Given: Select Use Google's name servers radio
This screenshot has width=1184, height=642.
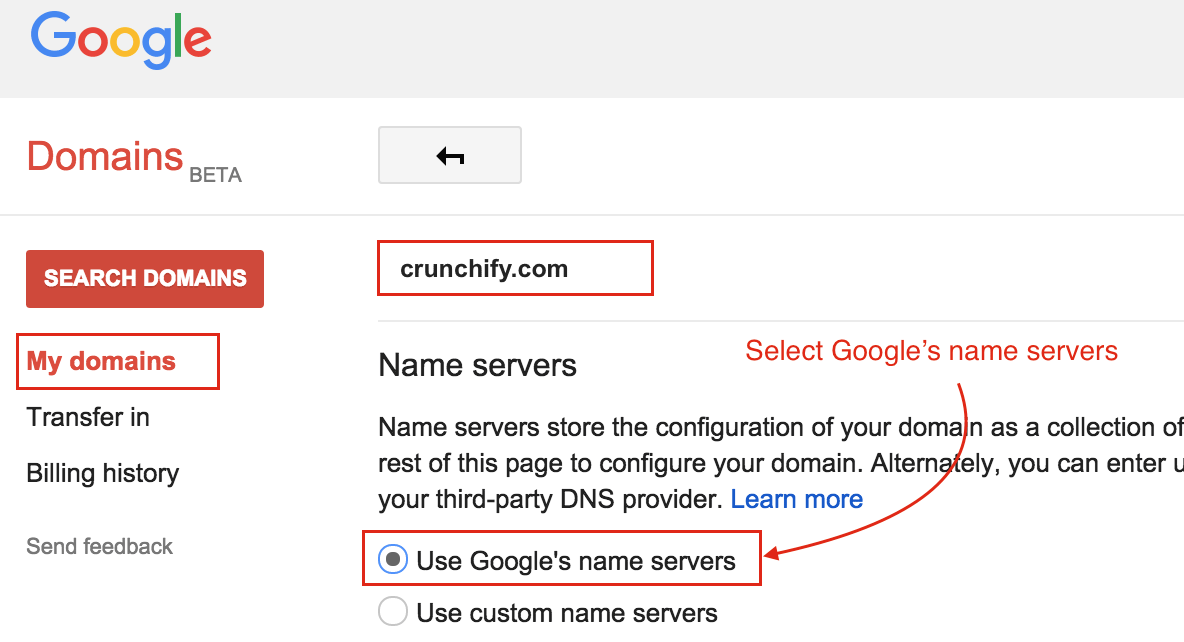Looking at the screenshot, I should [x=393, y=560].
